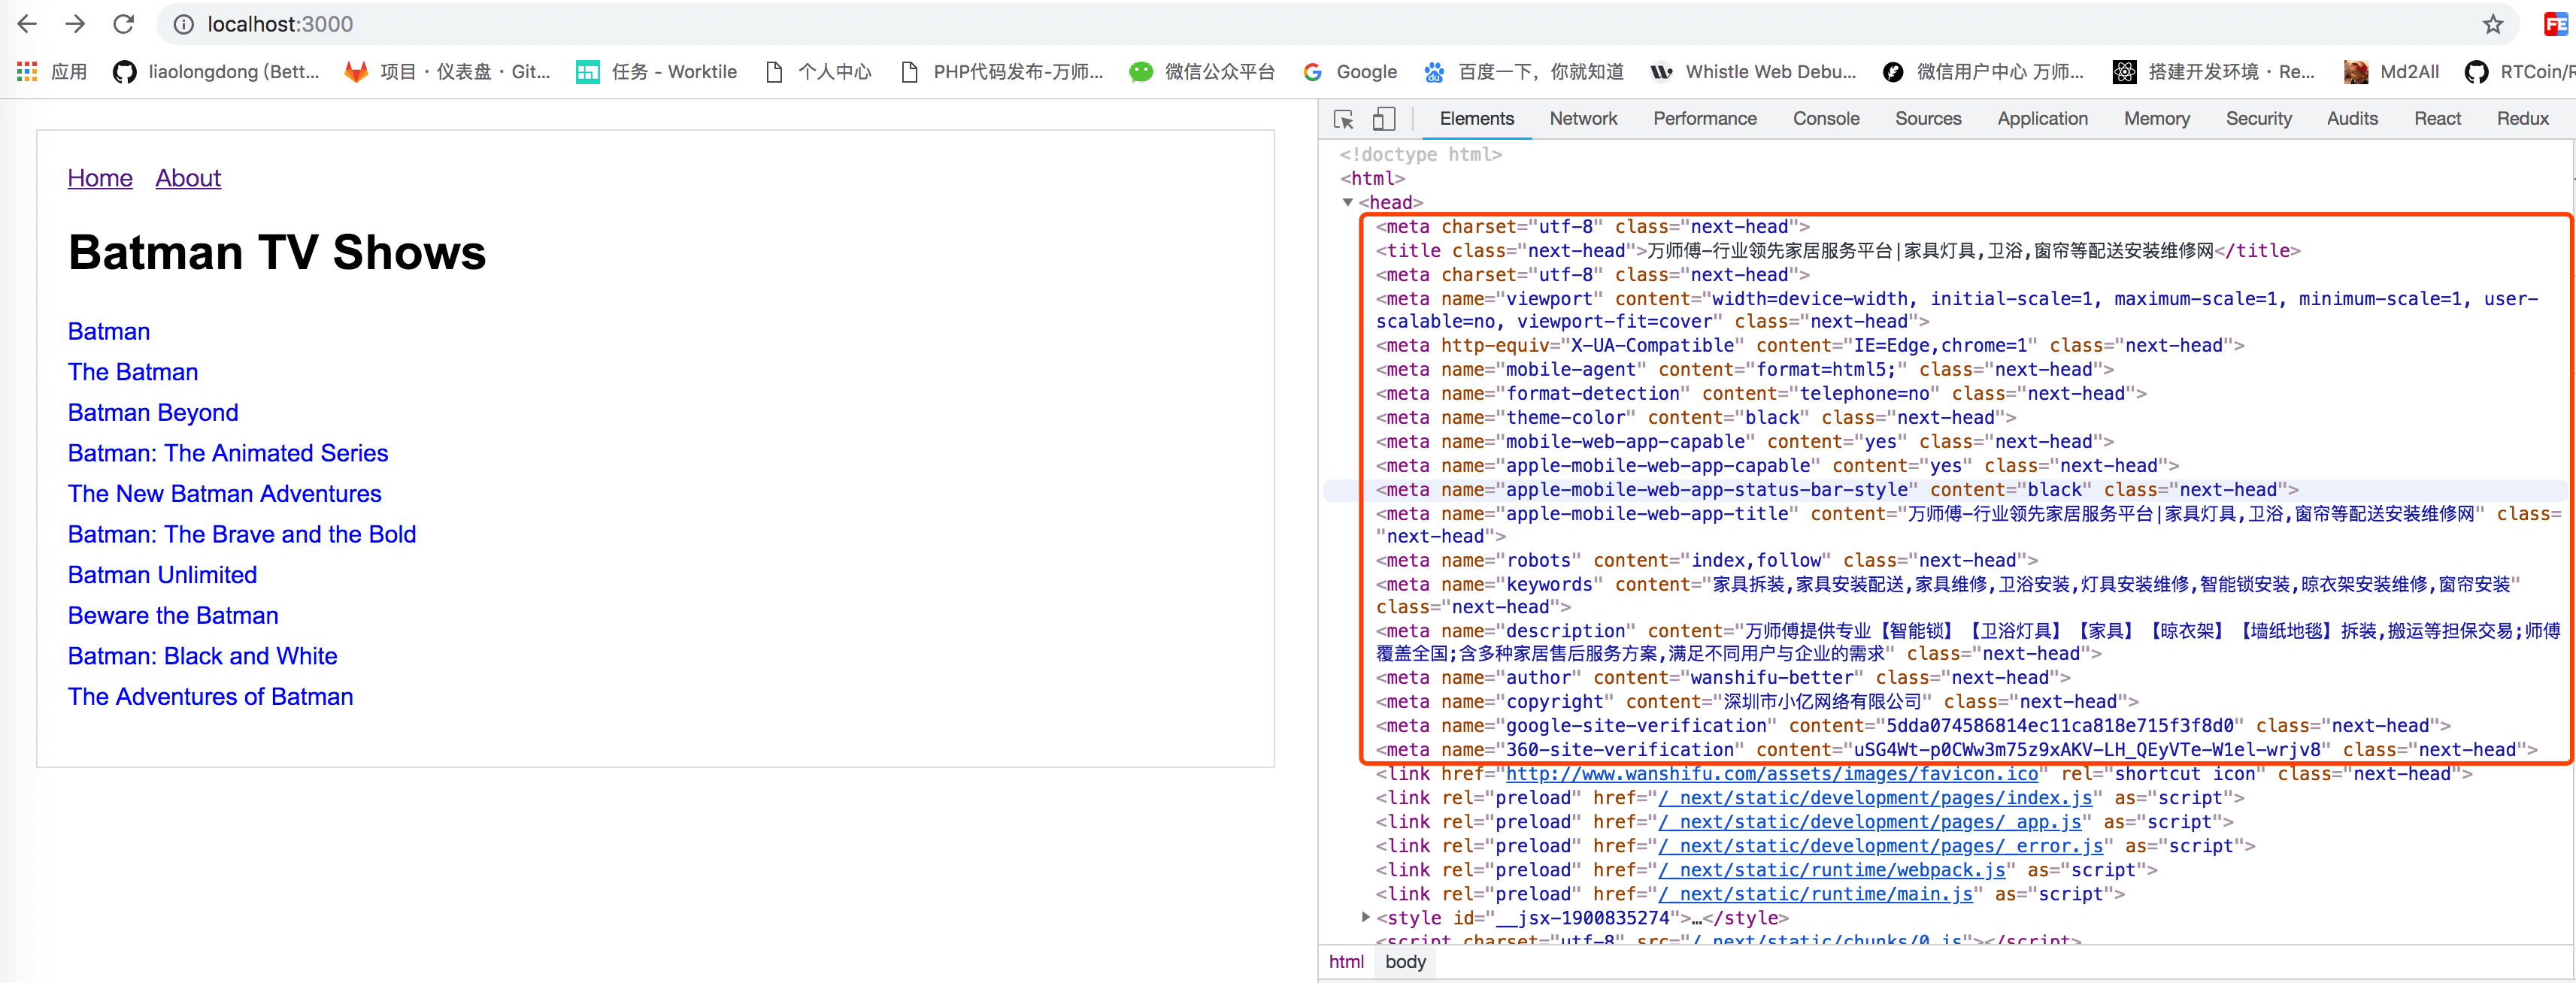Viewport: 2576px width, 983px height.
Task: Open the 任务 - Worktile bookmark
Action: (x=656, y=72)
